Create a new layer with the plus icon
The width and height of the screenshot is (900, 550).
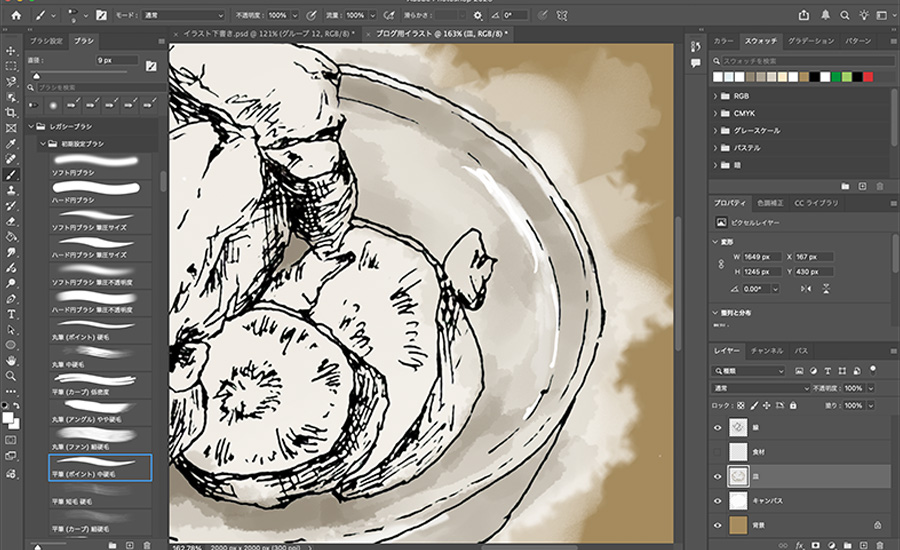pyautogui.click(x=862, y=544)
